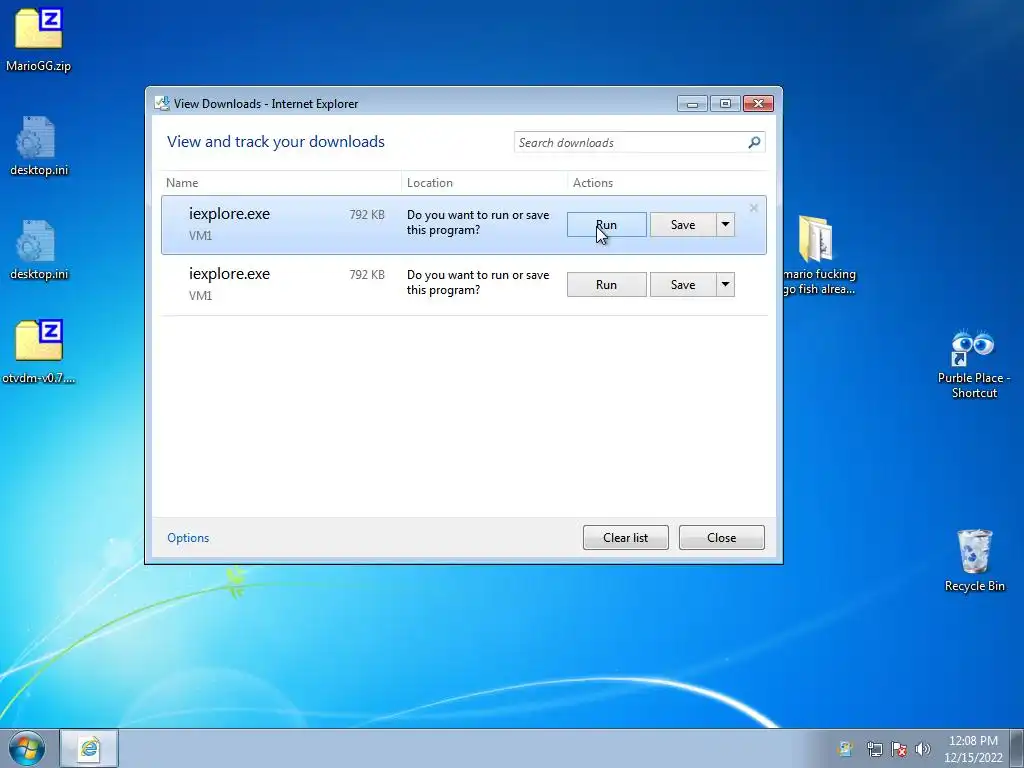This screenshot has width=1024, height=768.
Task: Open the network tray icon
Action: [x=874, y=749]
